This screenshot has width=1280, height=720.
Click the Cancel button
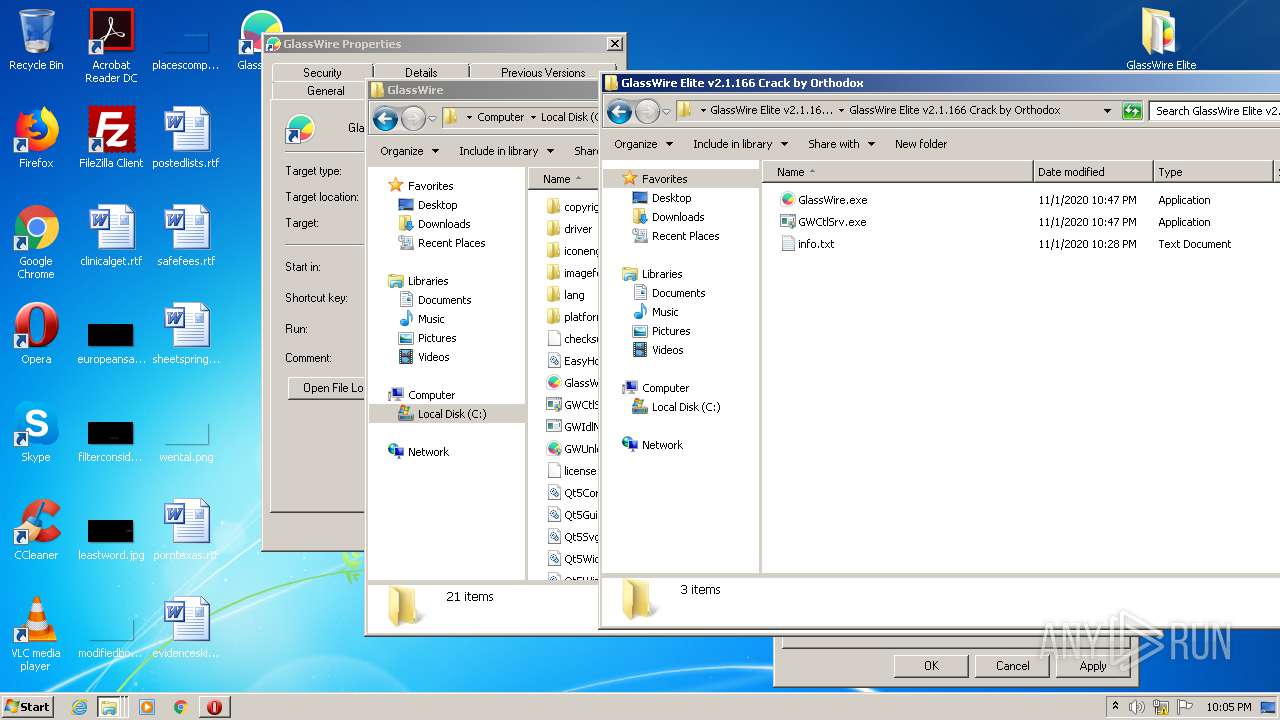(1012, 666)
